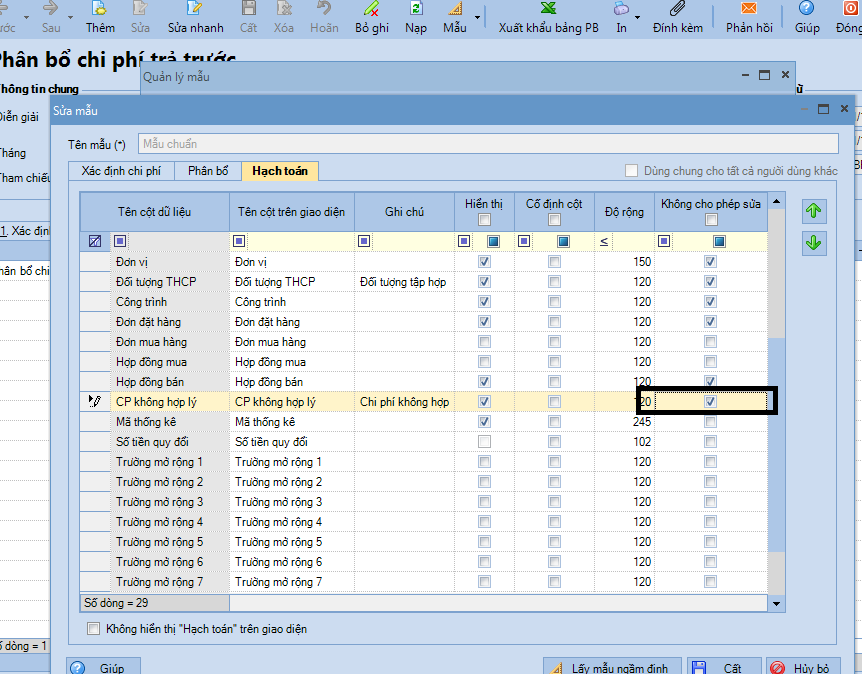Click the Cất save button in dialog
862x674 pixels.
coord(723,667)
